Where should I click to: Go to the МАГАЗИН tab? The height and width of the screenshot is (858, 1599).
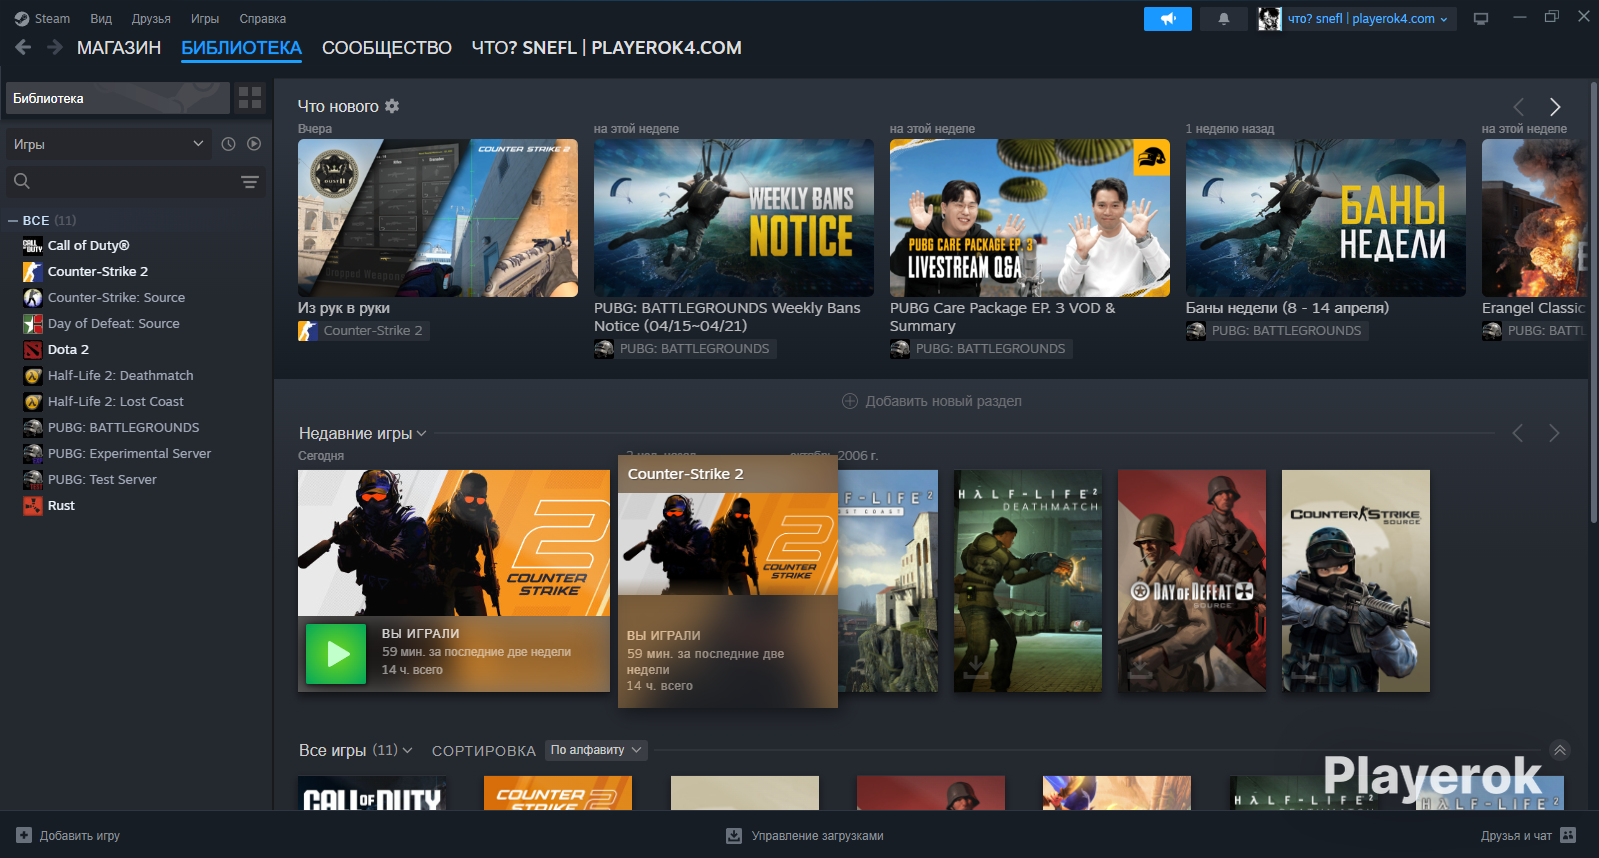(x=119, y=48)
